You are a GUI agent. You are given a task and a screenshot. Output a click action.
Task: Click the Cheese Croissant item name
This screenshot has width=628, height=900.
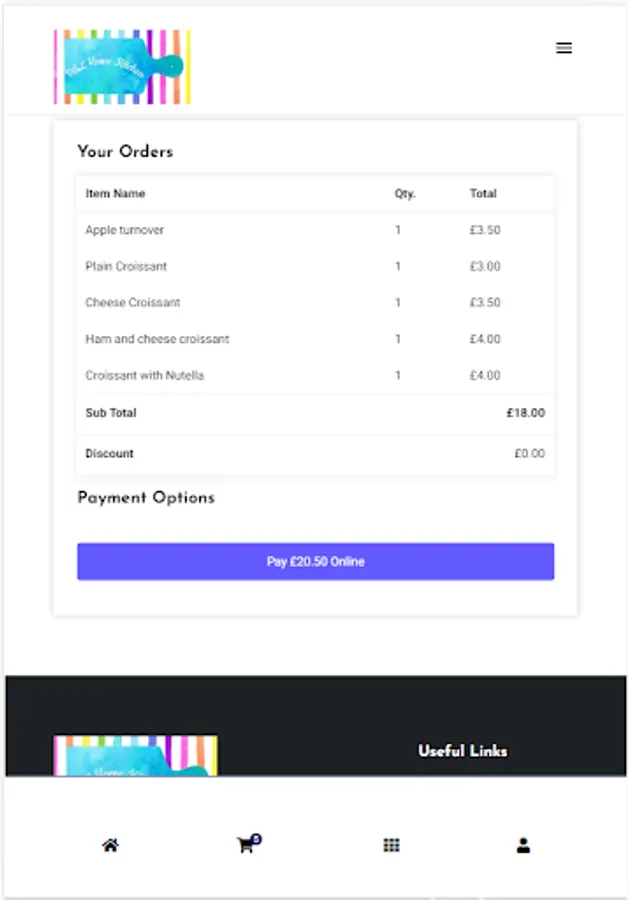132,302
